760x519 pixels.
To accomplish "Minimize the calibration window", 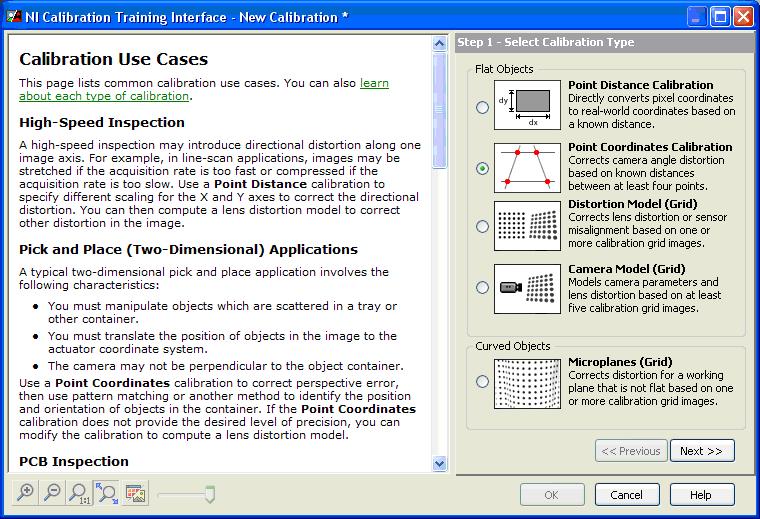I will [x=697, y=17].
